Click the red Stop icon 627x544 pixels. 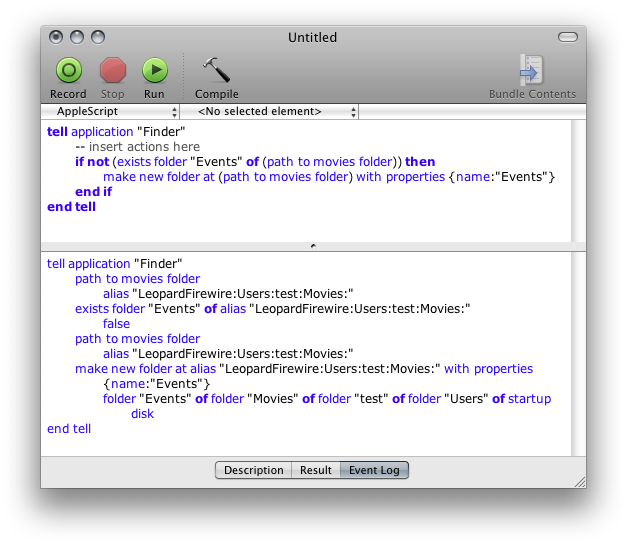[x=113, y=70]
